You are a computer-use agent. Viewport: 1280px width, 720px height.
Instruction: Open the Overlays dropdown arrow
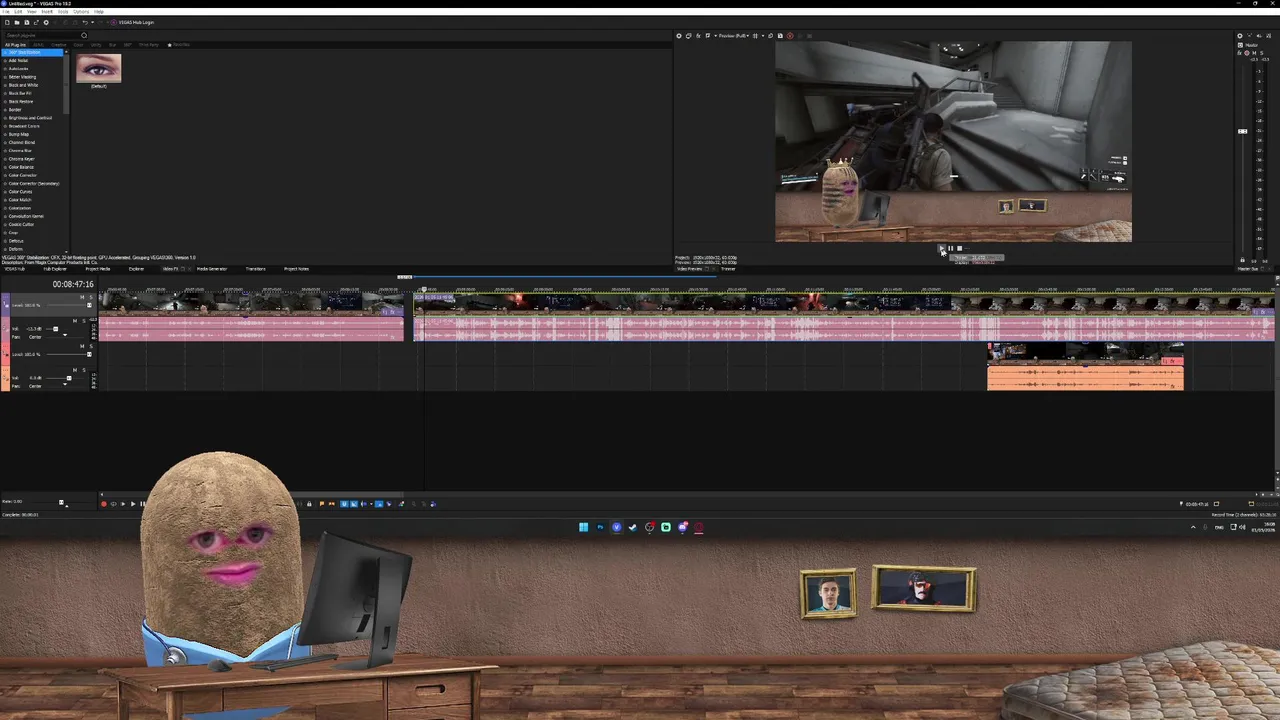[x=763, y=36]
